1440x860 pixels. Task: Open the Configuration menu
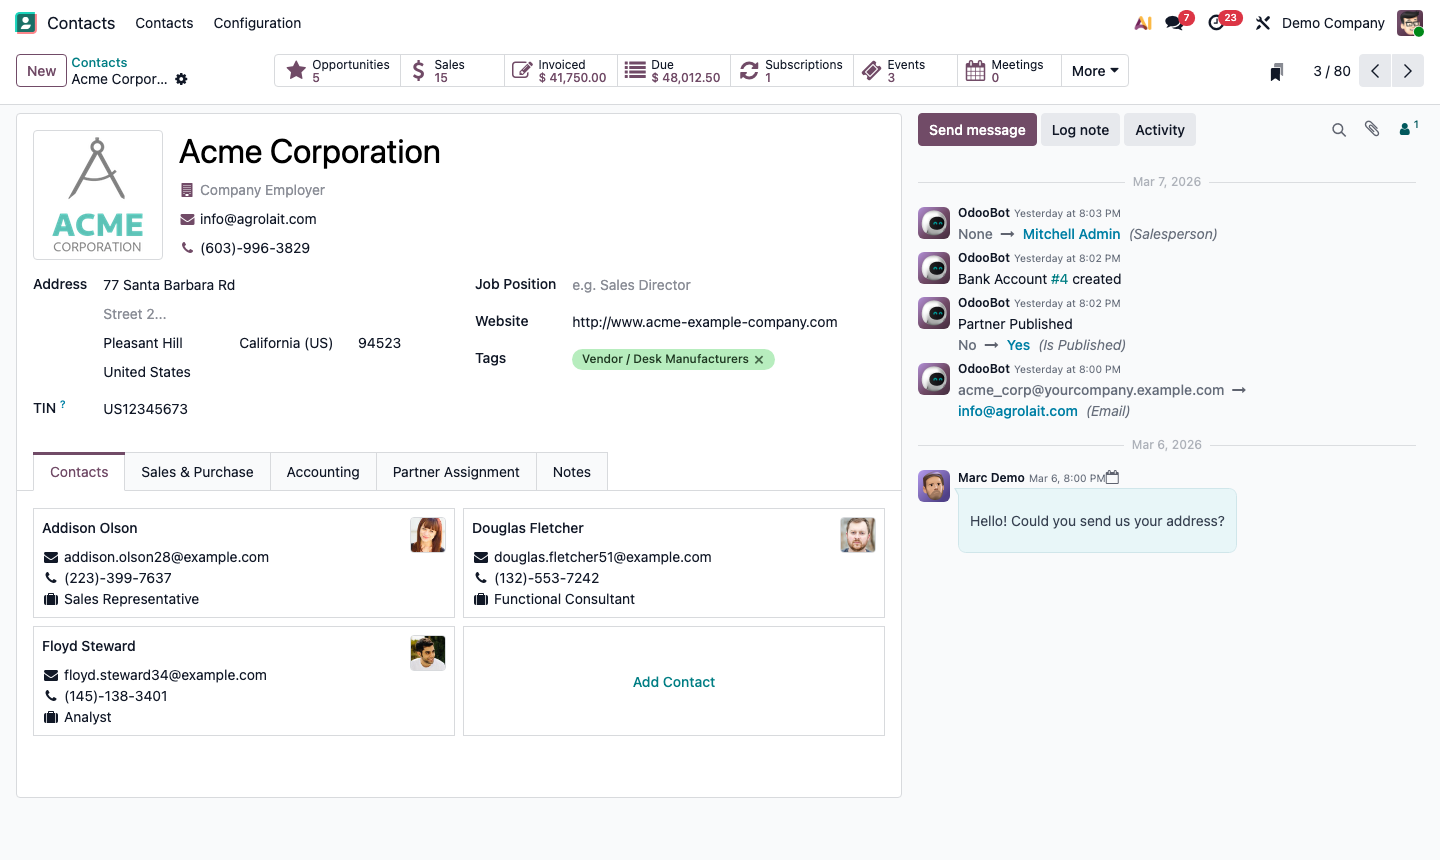(256, 22)
